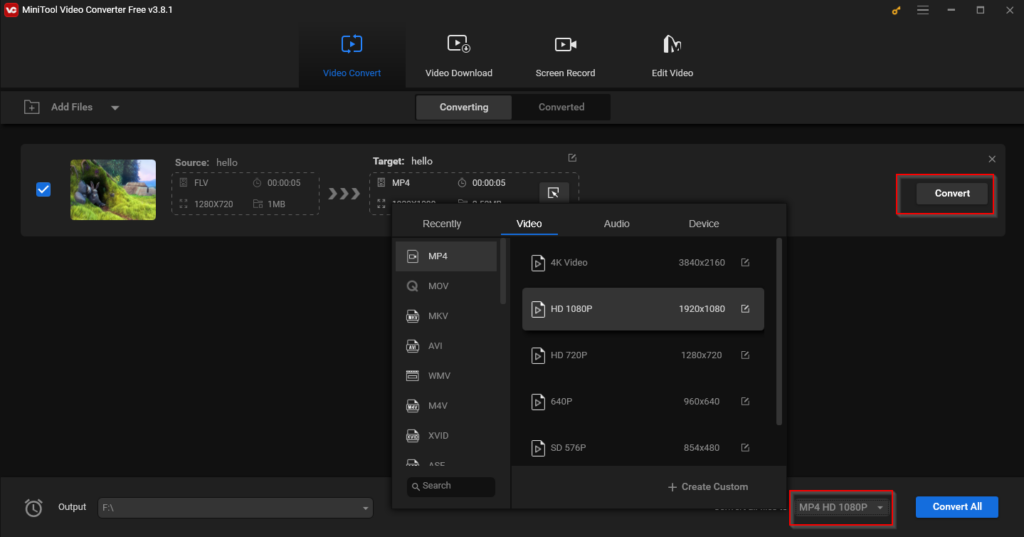Switch to the Converting tab

464,107
